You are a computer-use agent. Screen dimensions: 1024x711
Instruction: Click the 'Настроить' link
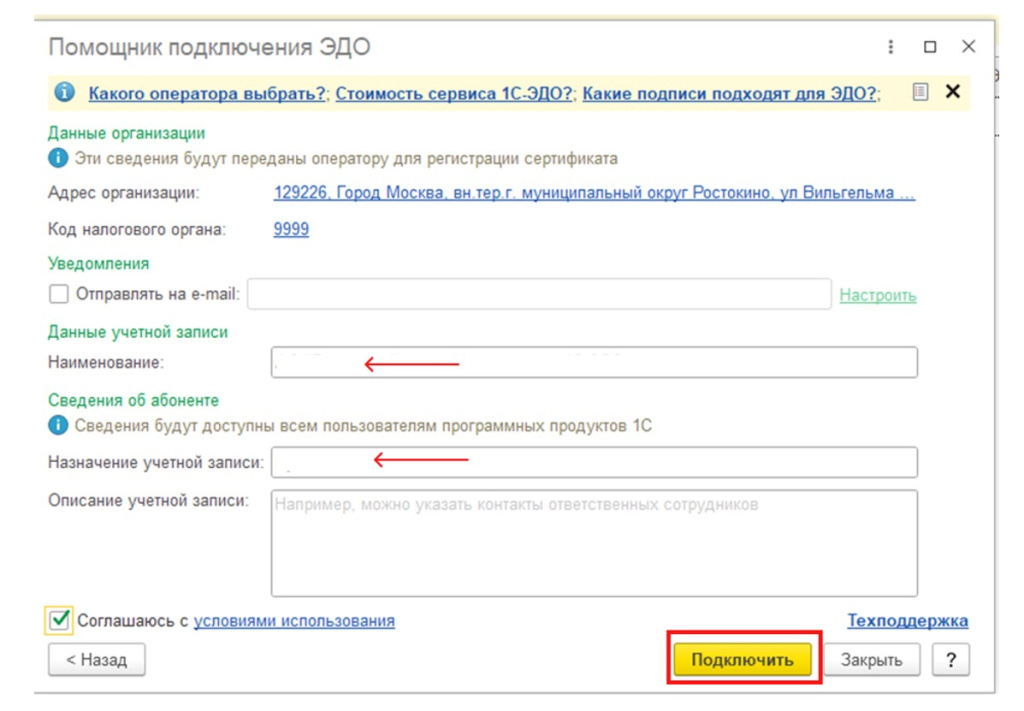pos(878,295)
